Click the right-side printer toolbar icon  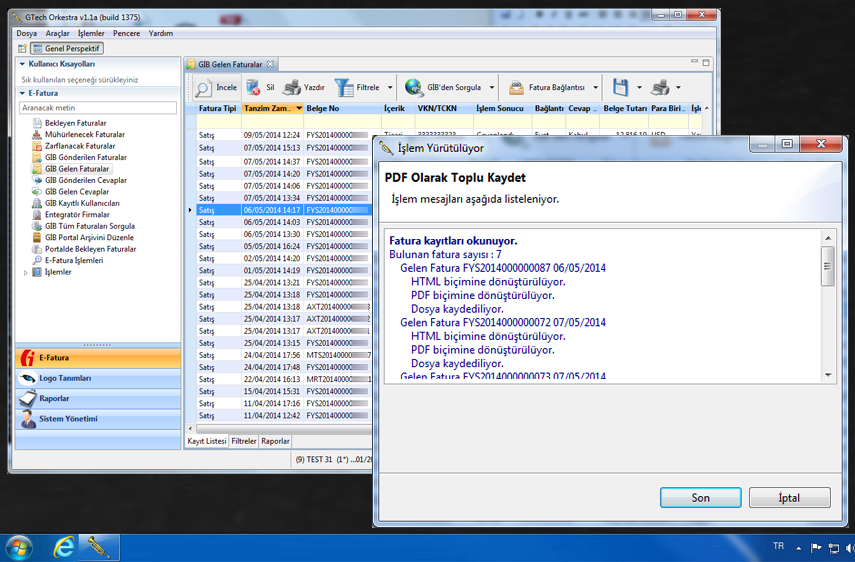coord(660,87)
